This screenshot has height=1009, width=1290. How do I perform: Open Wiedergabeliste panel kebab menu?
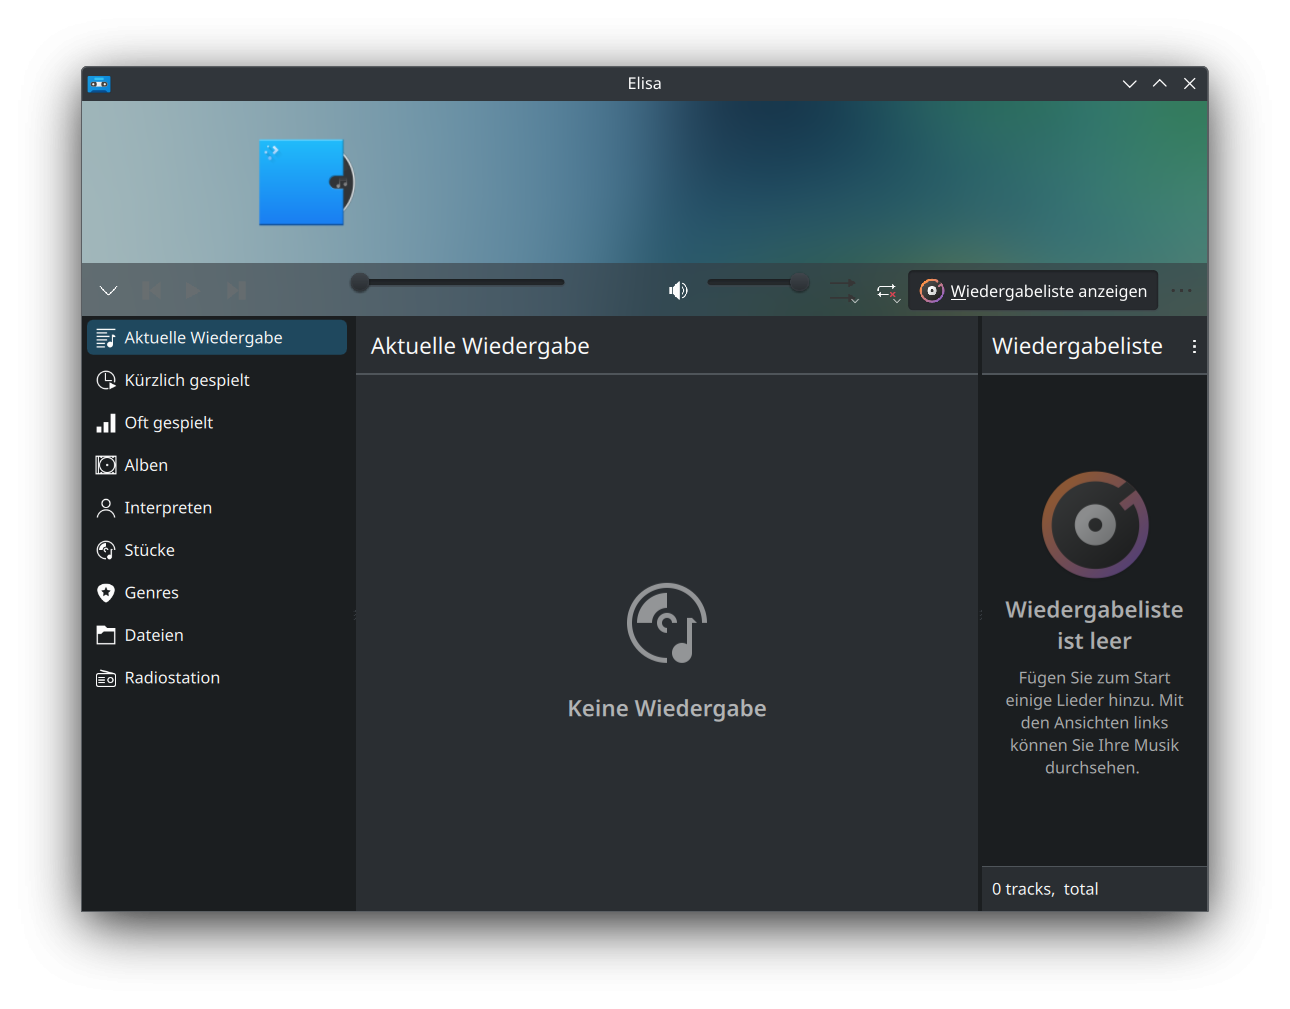click(1194, 346)
